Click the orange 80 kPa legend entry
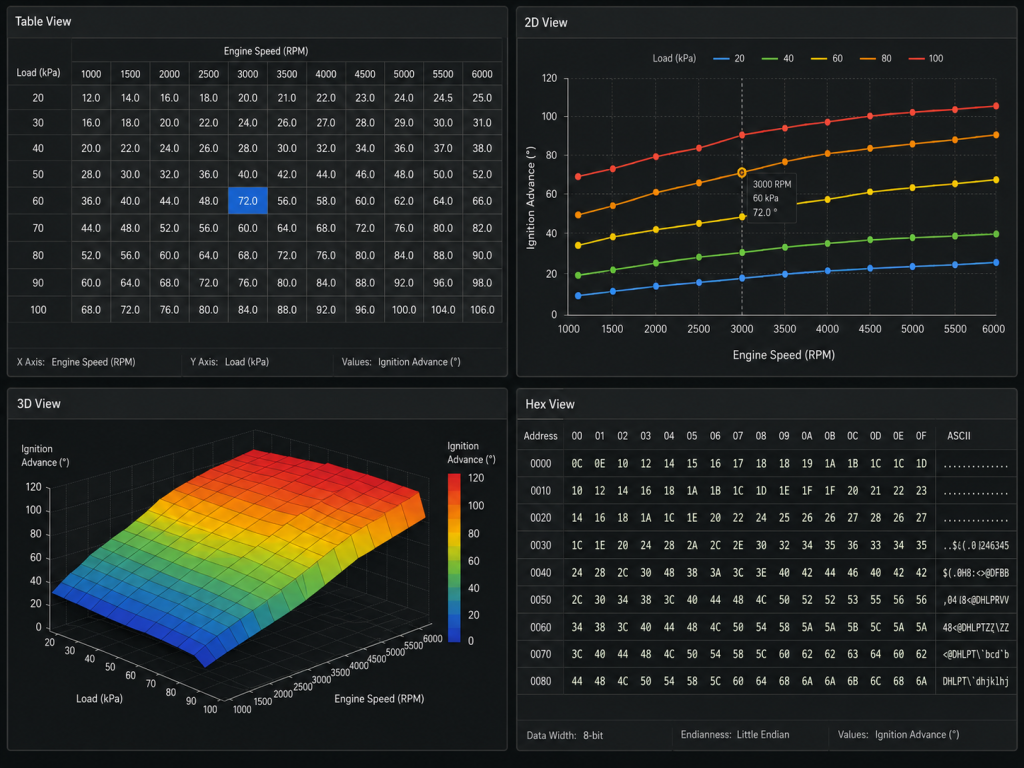The image size is (1024, 768). 876,58
